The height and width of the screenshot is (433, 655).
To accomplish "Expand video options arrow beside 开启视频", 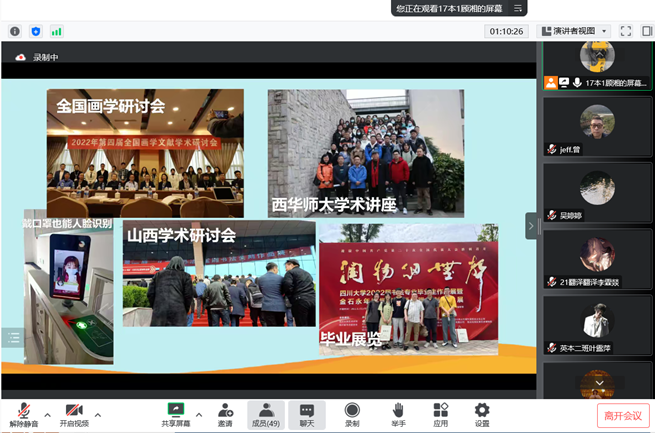I will coord(98,415).
